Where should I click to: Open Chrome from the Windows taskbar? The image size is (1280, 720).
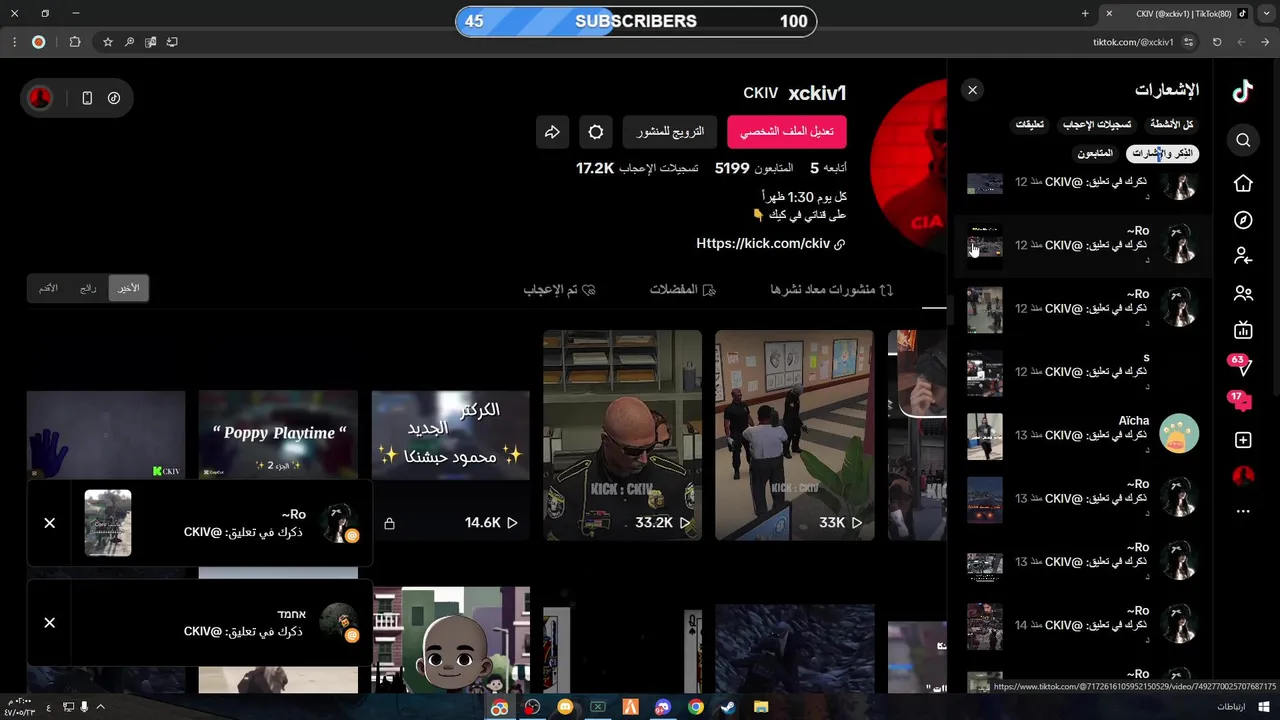pyautogui.click(x=695, y=707)
